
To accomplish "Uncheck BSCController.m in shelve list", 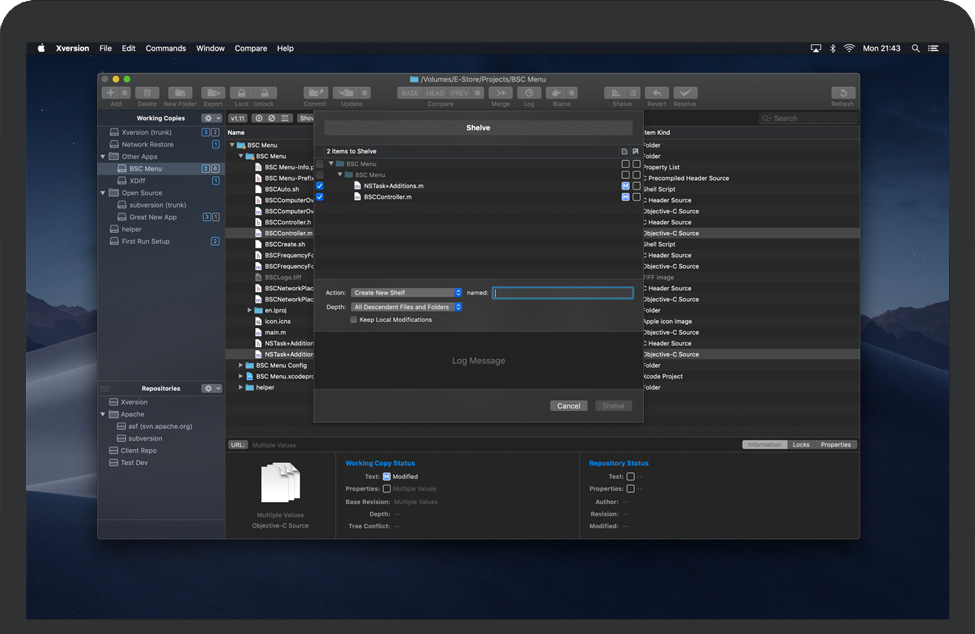I will coord(320,197).
